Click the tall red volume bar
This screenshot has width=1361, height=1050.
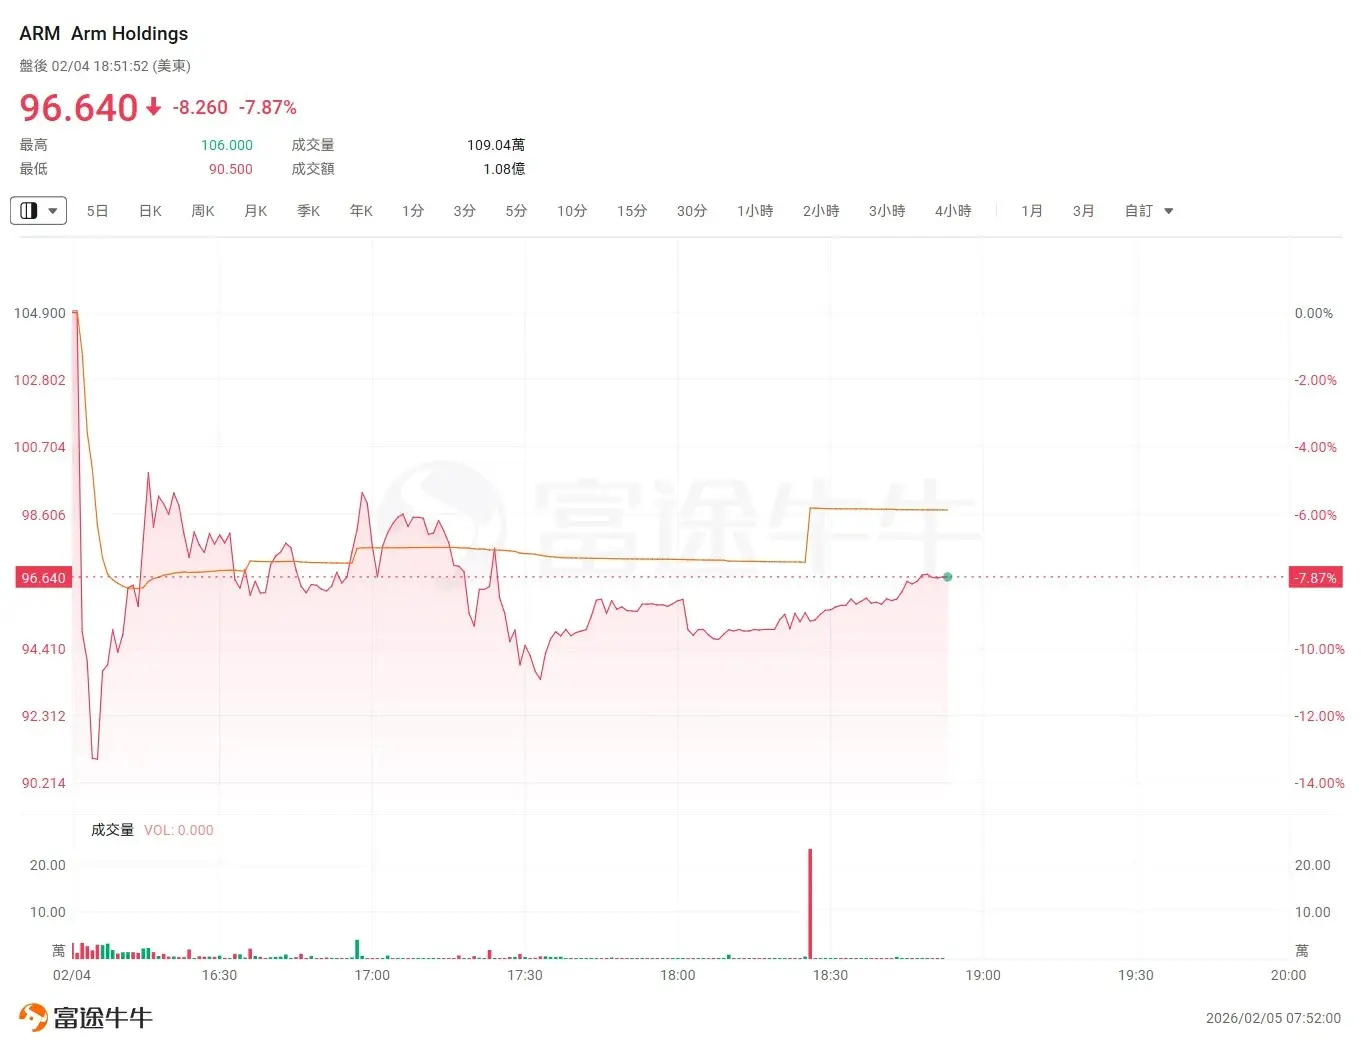(810, 903)
